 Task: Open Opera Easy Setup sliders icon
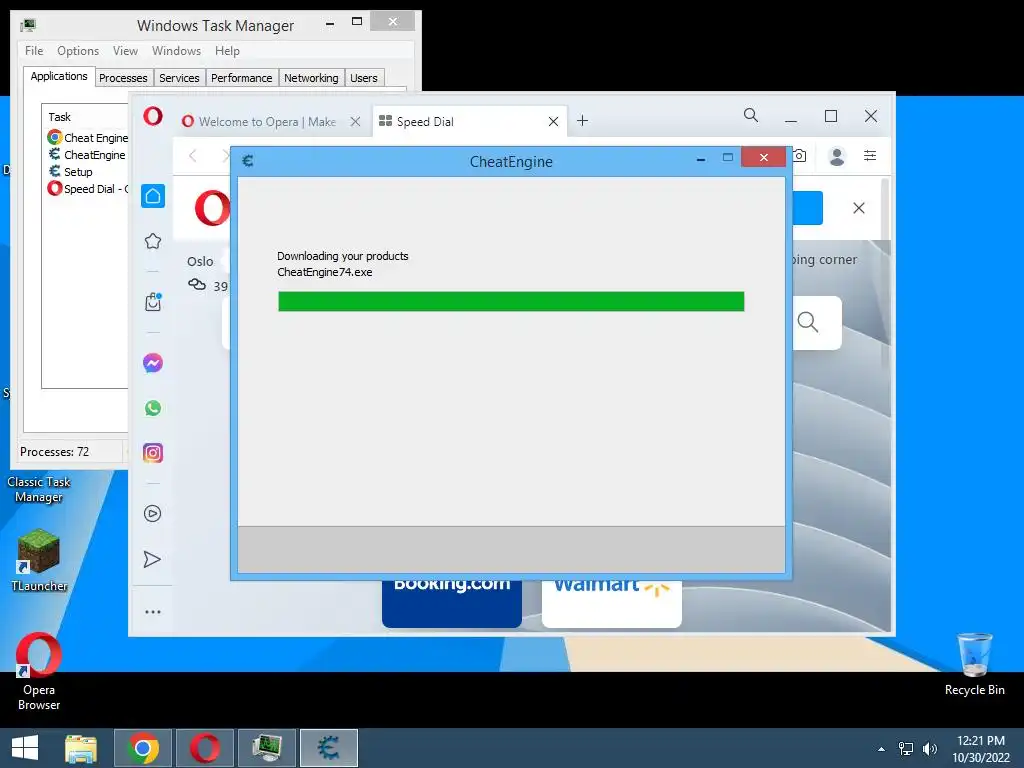point(870,155)
